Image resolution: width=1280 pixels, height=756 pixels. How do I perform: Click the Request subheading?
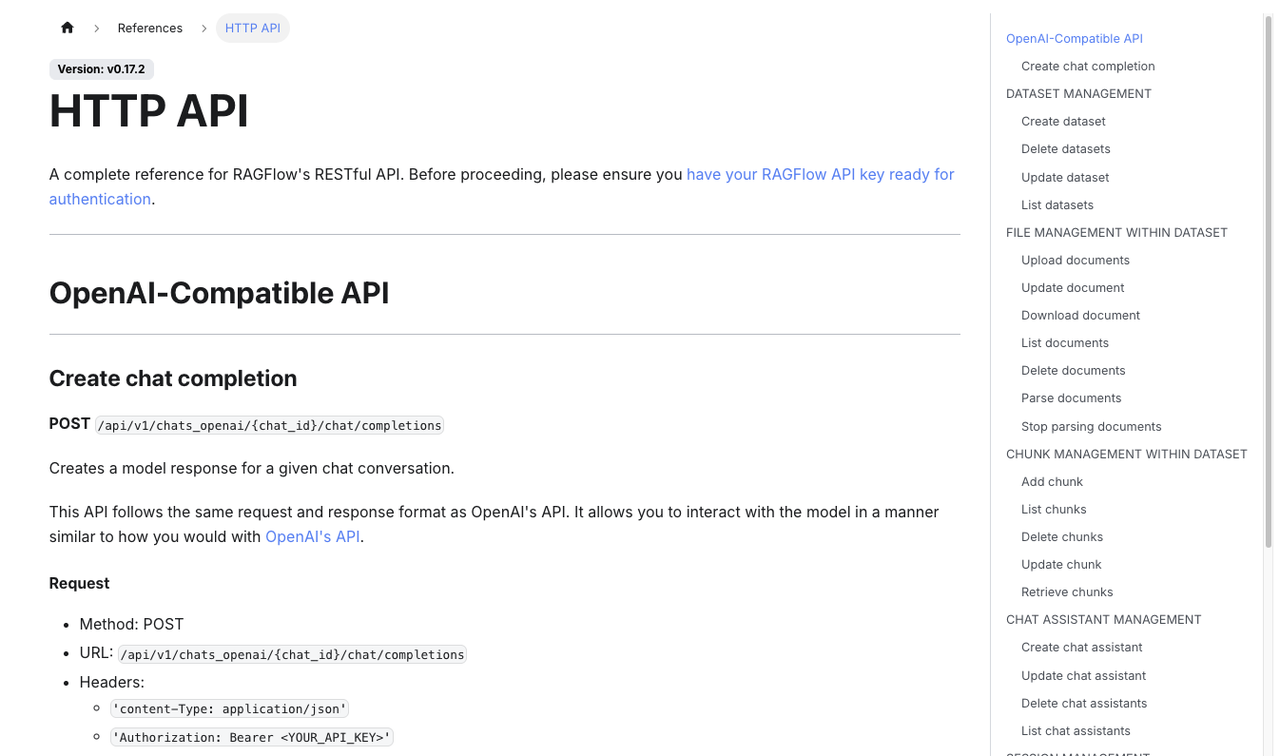click(79, 583)
